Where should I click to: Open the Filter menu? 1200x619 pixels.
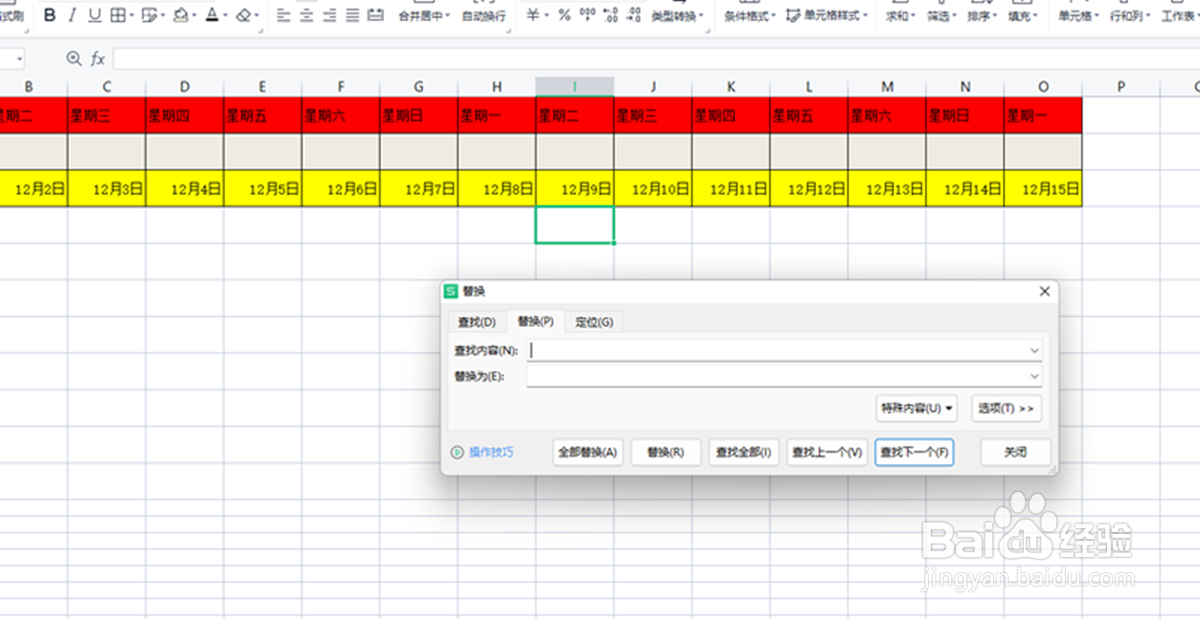(941, 16)
